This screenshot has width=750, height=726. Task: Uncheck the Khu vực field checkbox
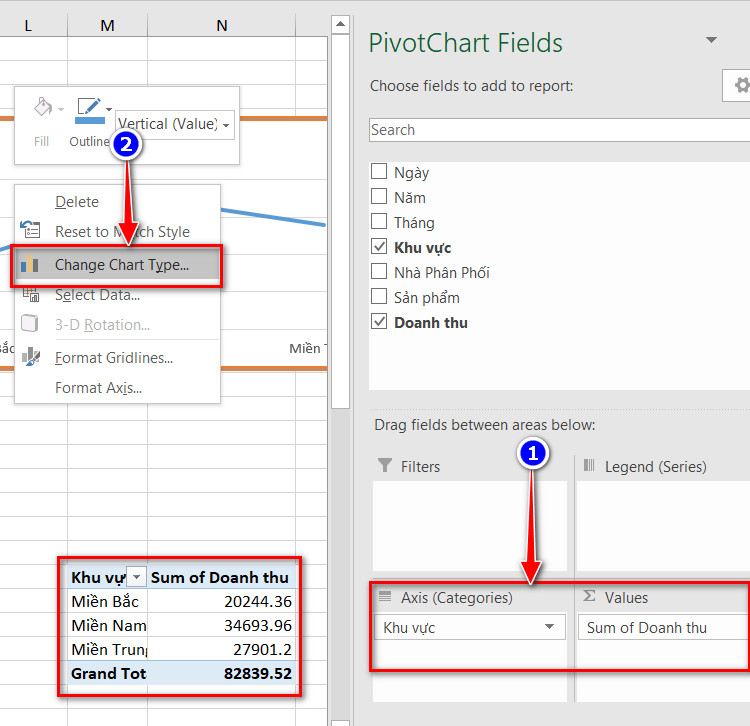click(x=379, y=246)
